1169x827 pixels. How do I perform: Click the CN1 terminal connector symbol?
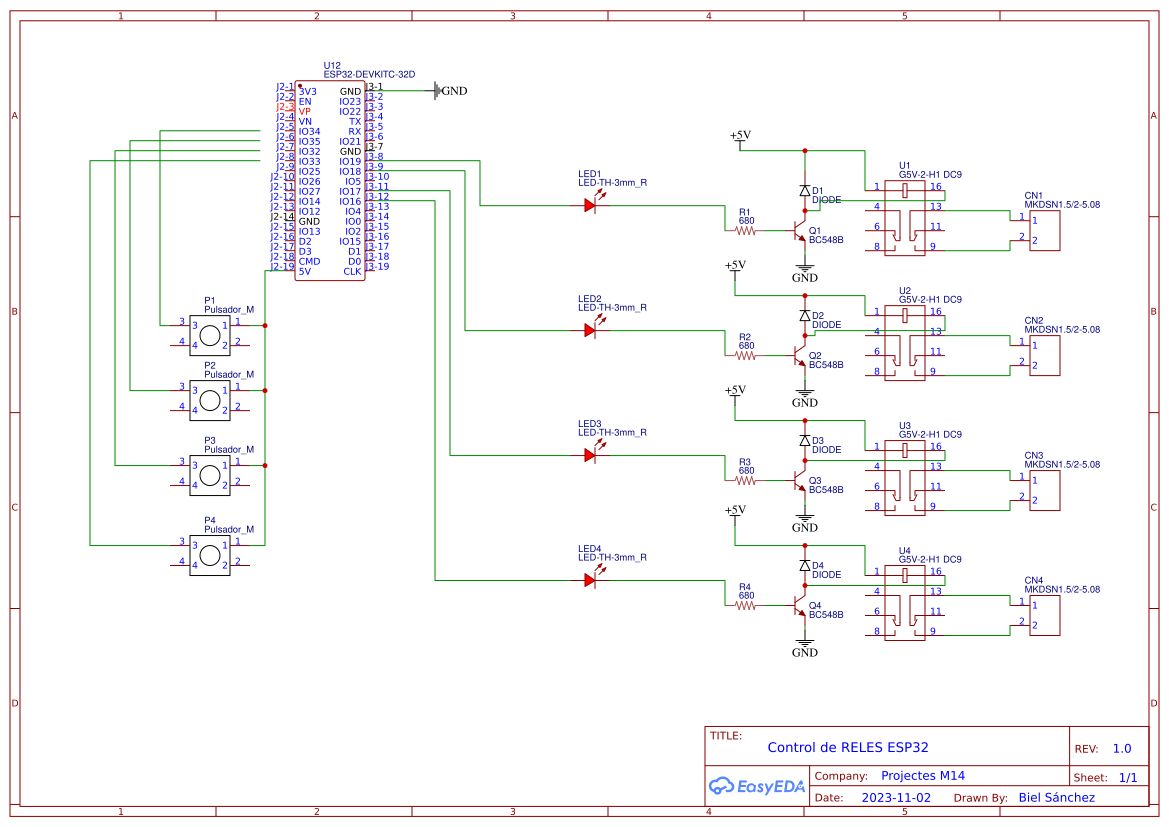(x=1044, y=230)
